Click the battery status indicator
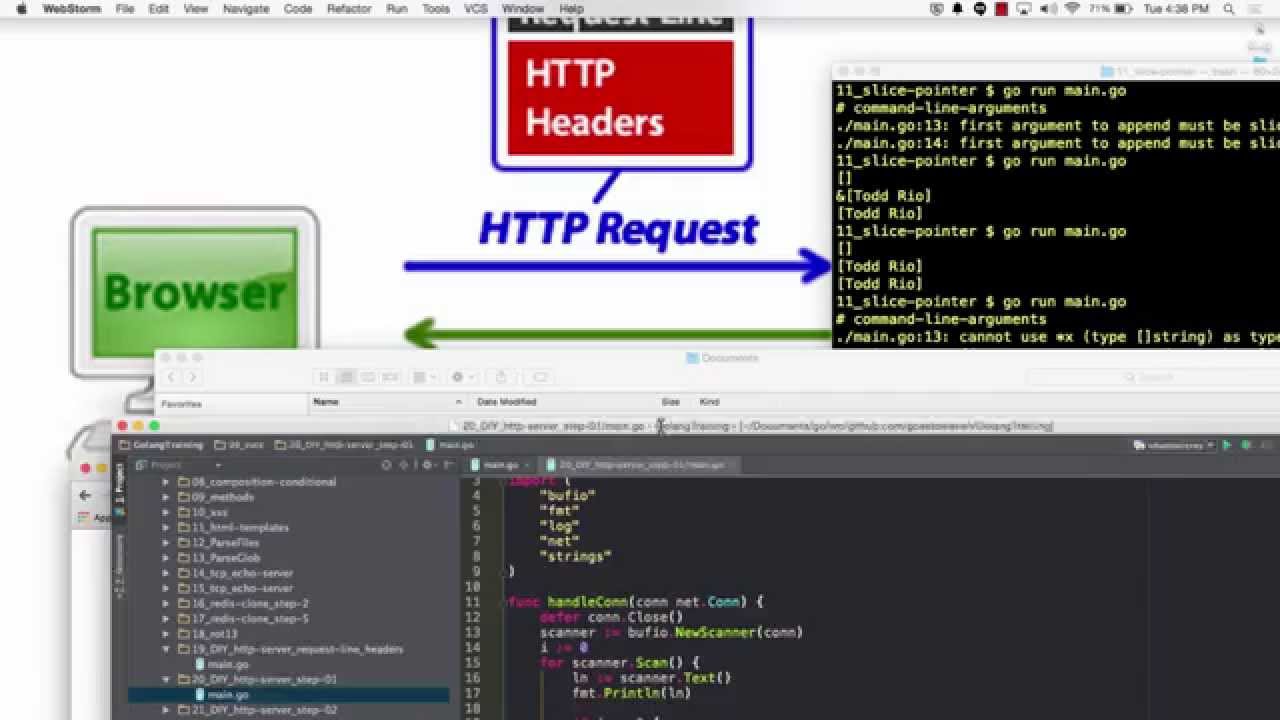This screenshot has height=720, width=1280. tap(1110, 9)
